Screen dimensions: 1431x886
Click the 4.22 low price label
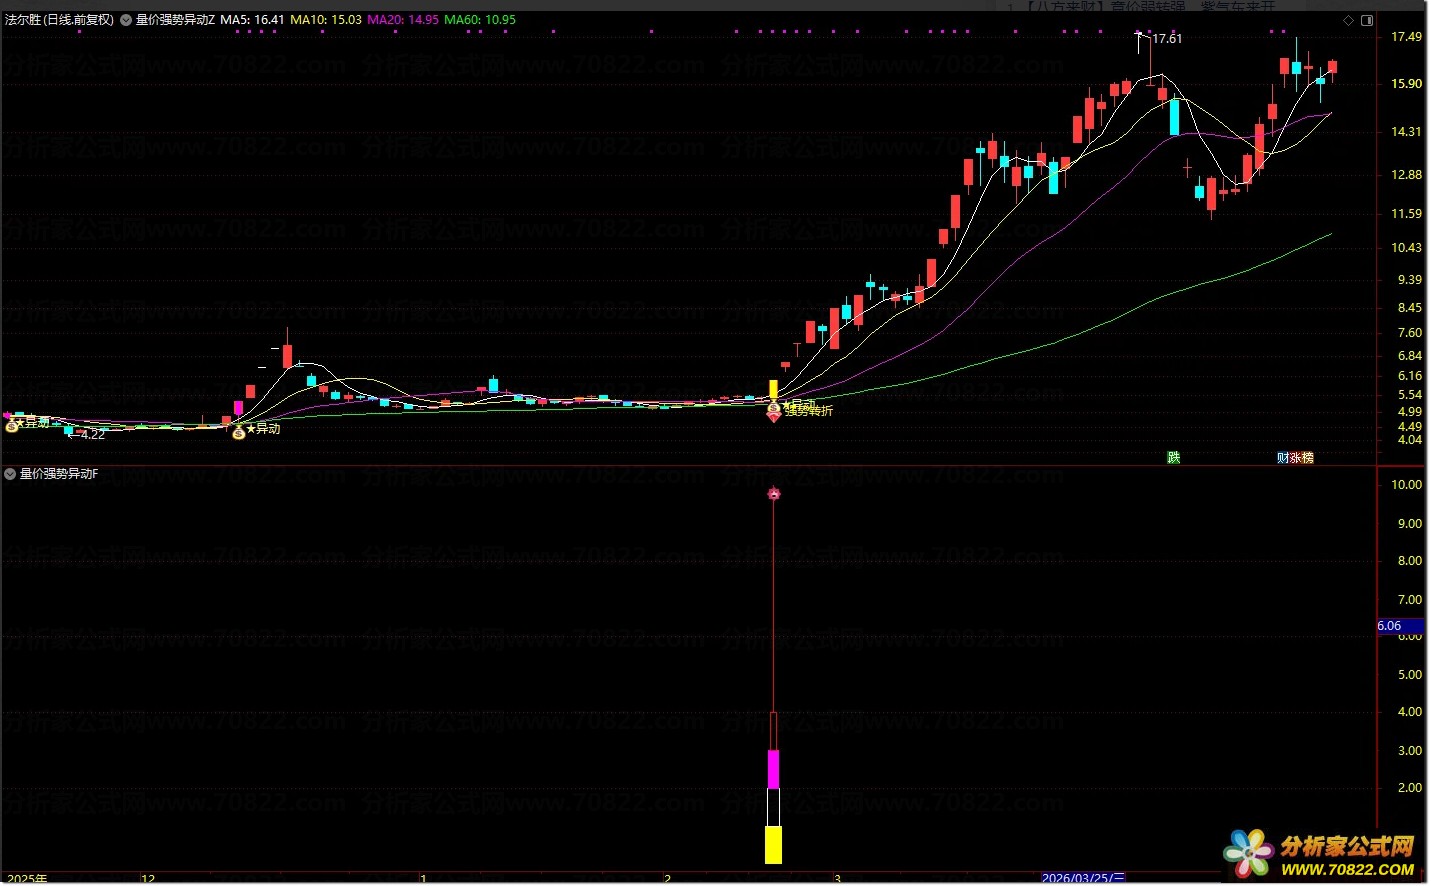tap(93, 435)
